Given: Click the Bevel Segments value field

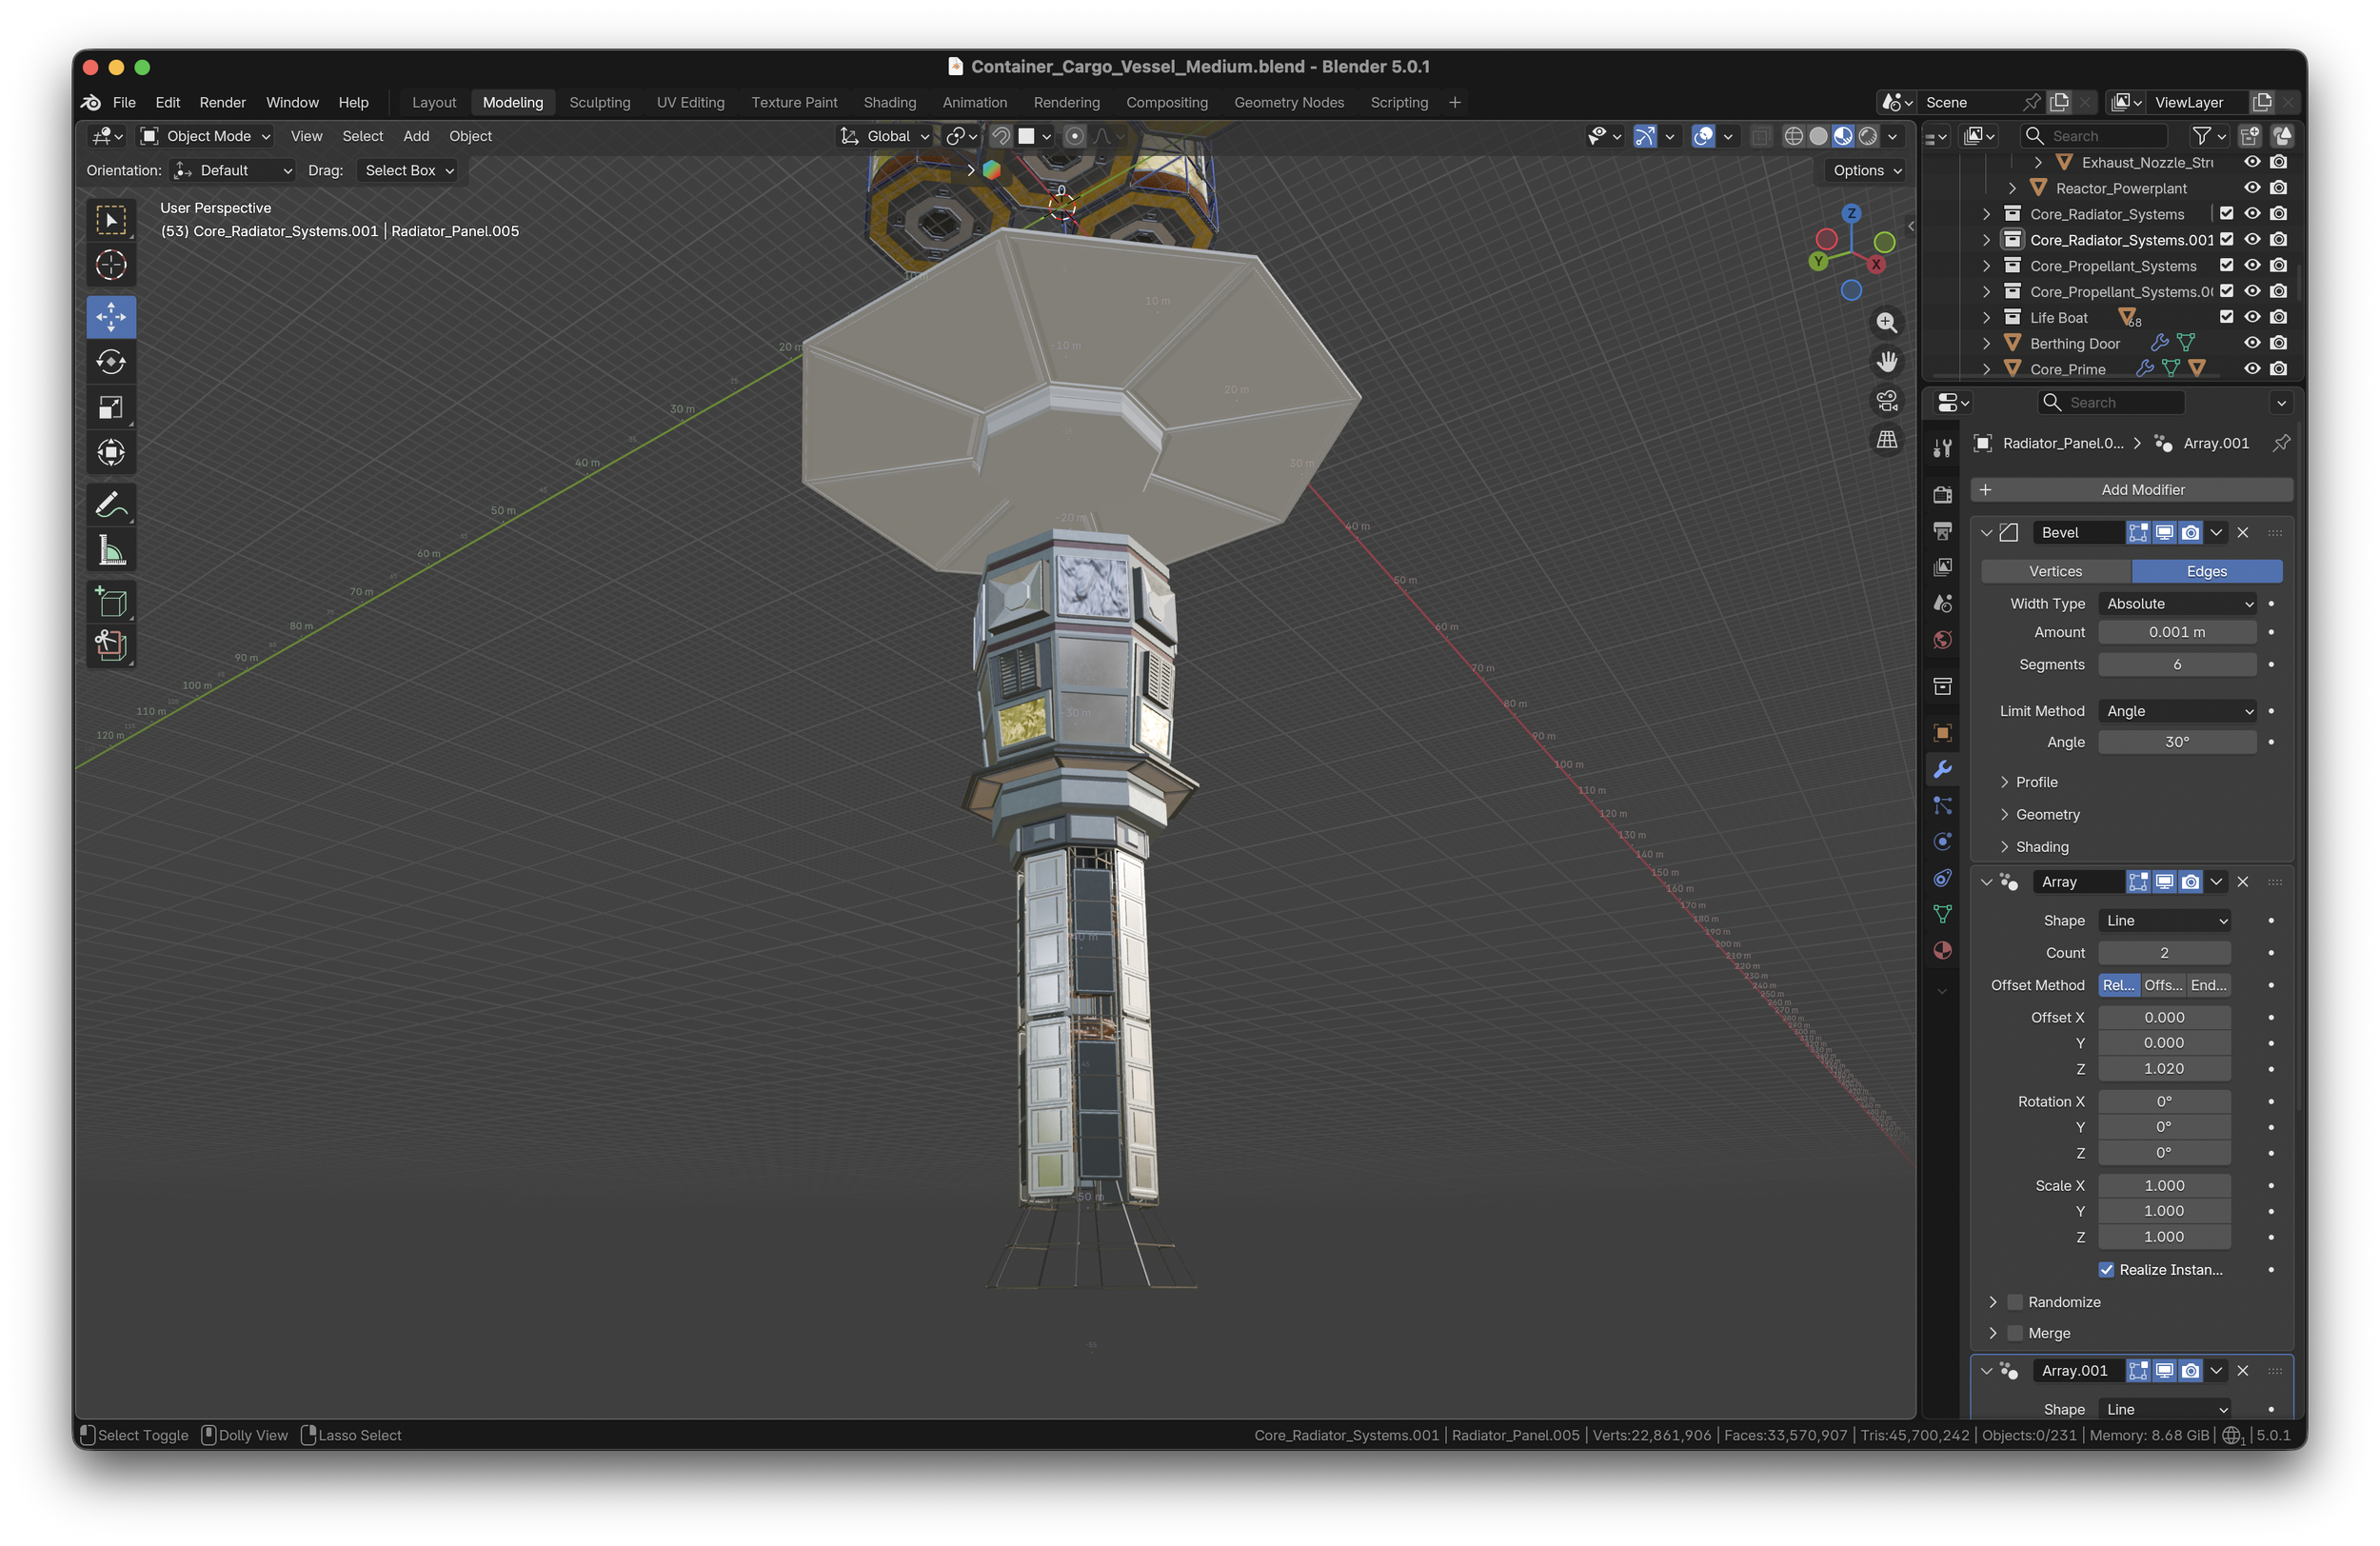Looking at the screenshot, I should [2177, 665].
